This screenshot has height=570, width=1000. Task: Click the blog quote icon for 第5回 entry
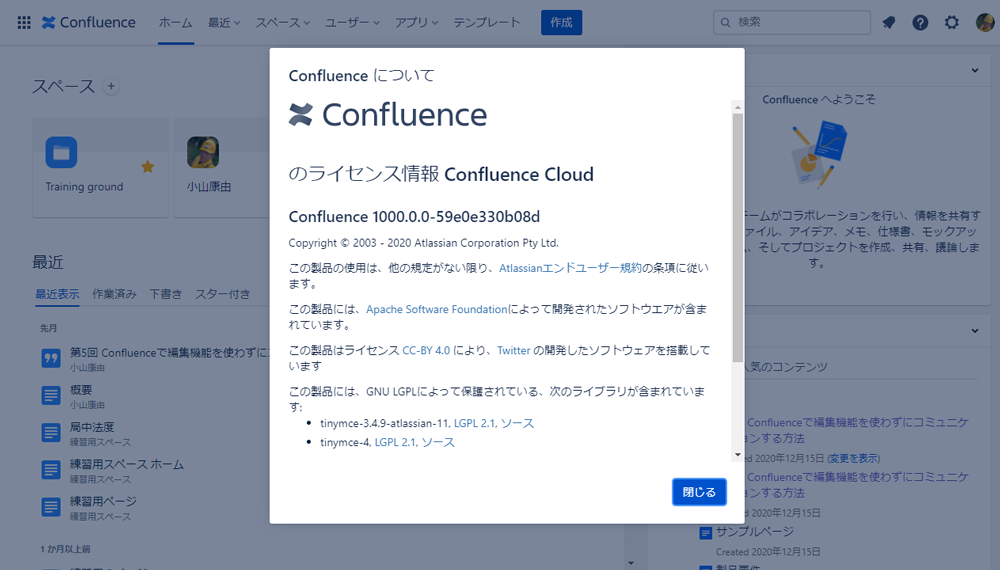tap(51, 358)
